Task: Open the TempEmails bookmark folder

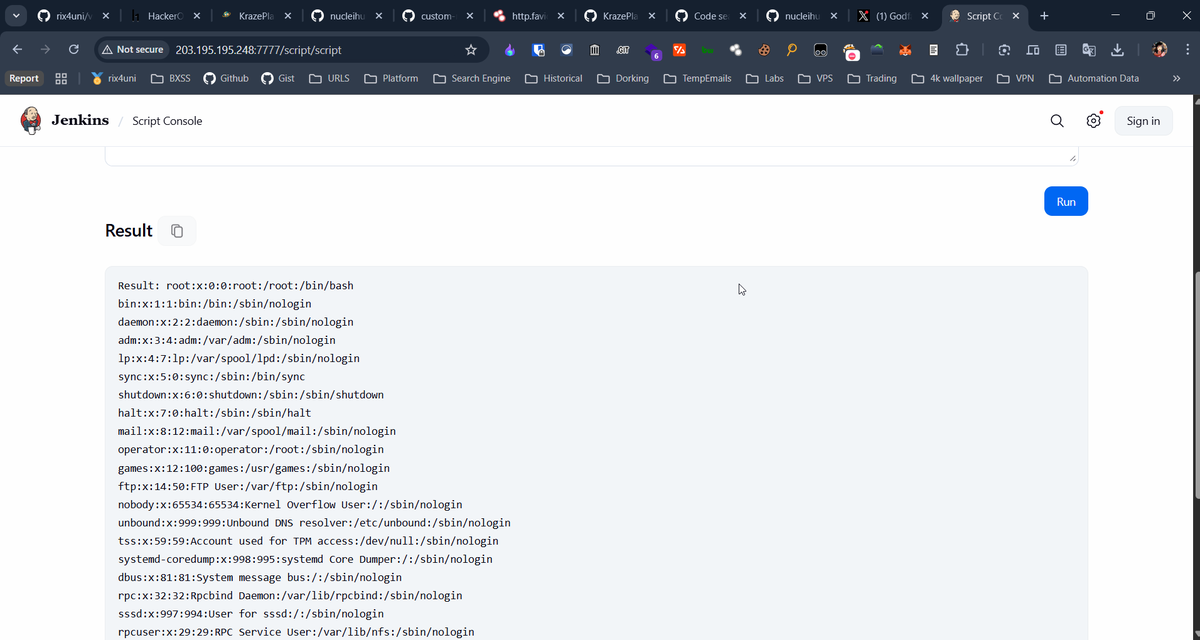Action: point(697,78)
